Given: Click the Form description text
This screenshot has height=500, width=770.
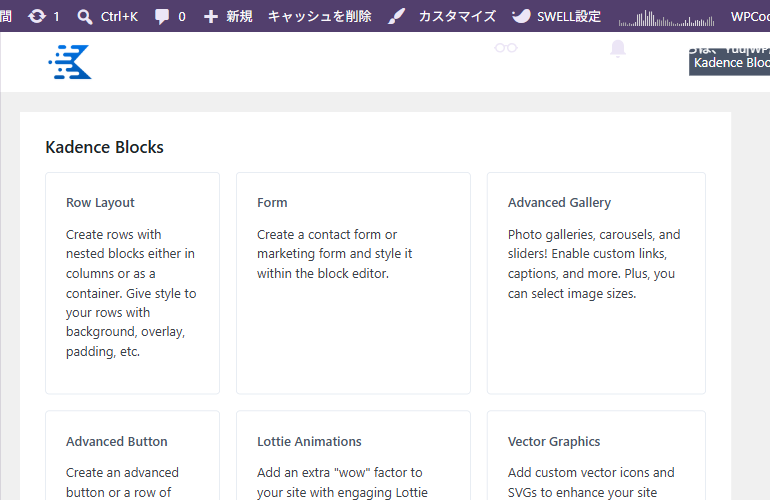Looking at the screenshot, I should [x=334, y=254].
